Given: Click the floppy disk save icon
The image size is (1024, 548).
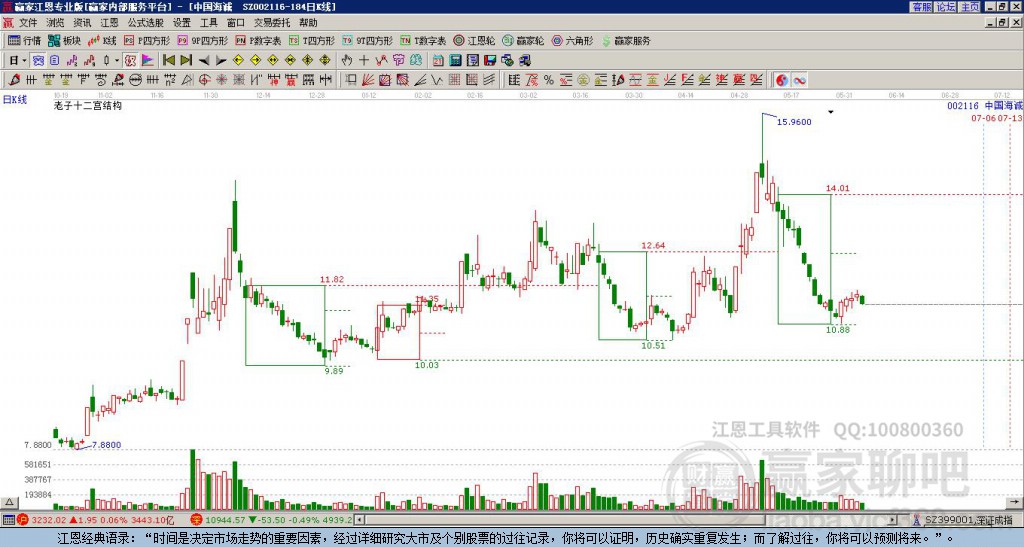Looking at the screenshot, I should tap(490, 60).
